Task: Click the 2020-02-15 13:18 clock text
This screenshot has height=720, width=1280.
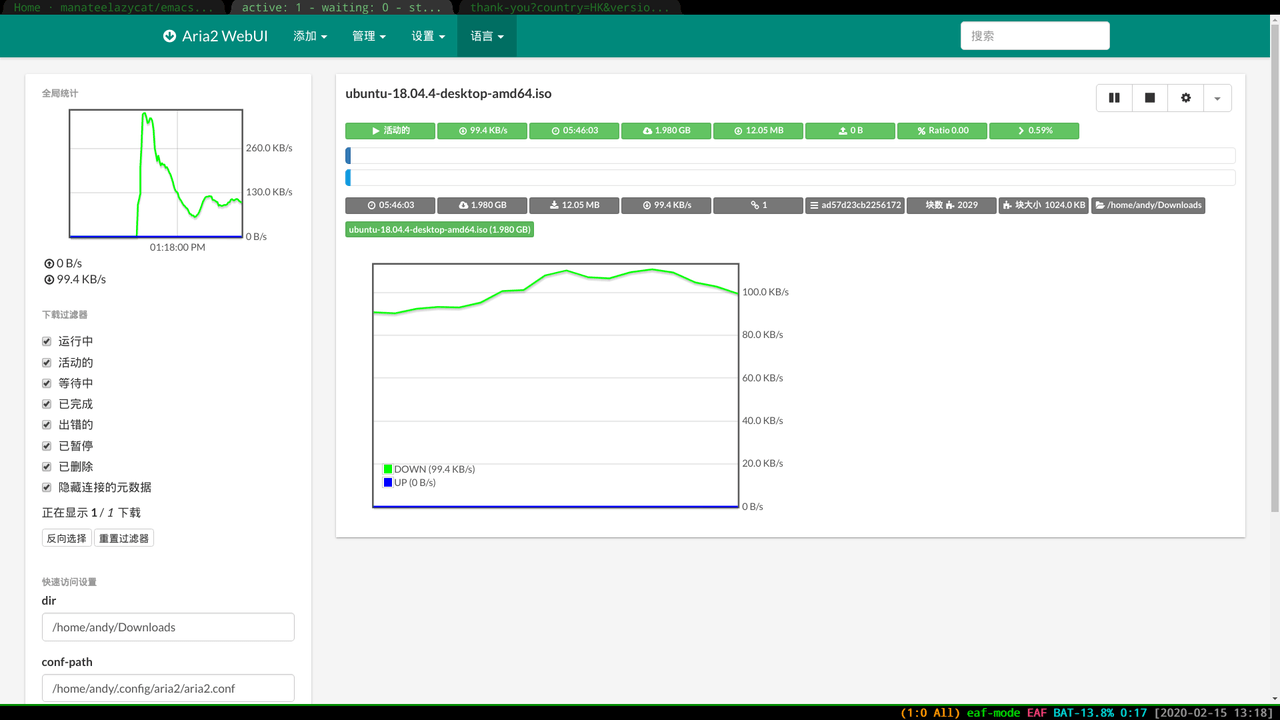Action: tap(1215, 713)
